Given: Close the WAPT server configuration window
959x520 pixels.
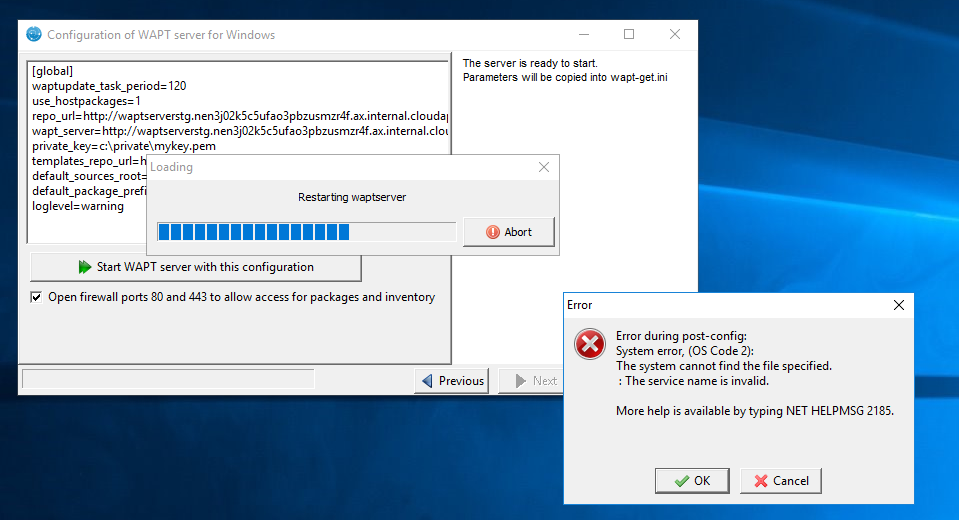Looking at the screenshot, I should [675, 35].
